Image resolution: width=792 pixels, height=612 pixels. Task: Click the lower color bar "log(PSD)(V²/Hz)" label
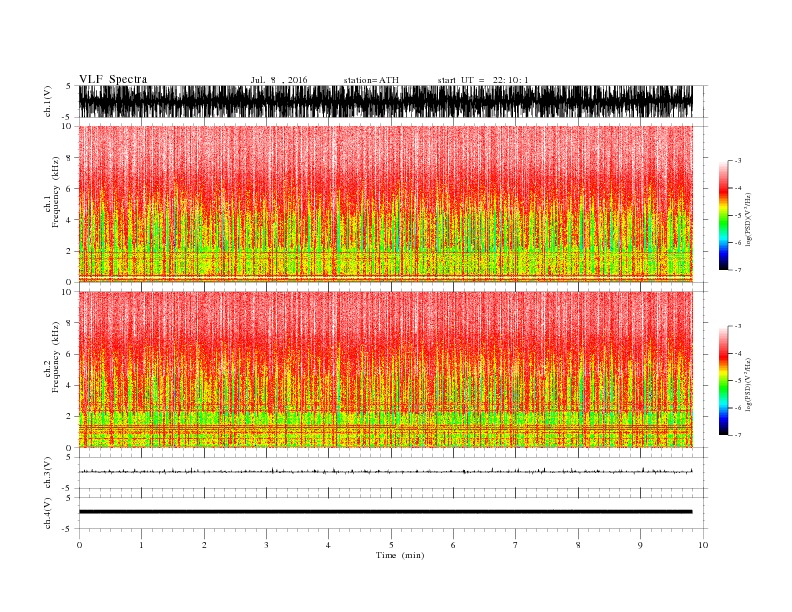(749, 385)
